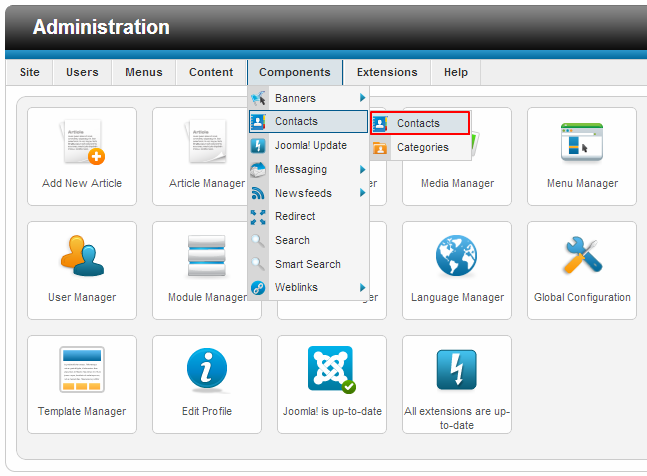The height and width of the screenshot is (476, 647).
Task: Click the Contacts address book icon in Components menu
Action: (258, 122)
